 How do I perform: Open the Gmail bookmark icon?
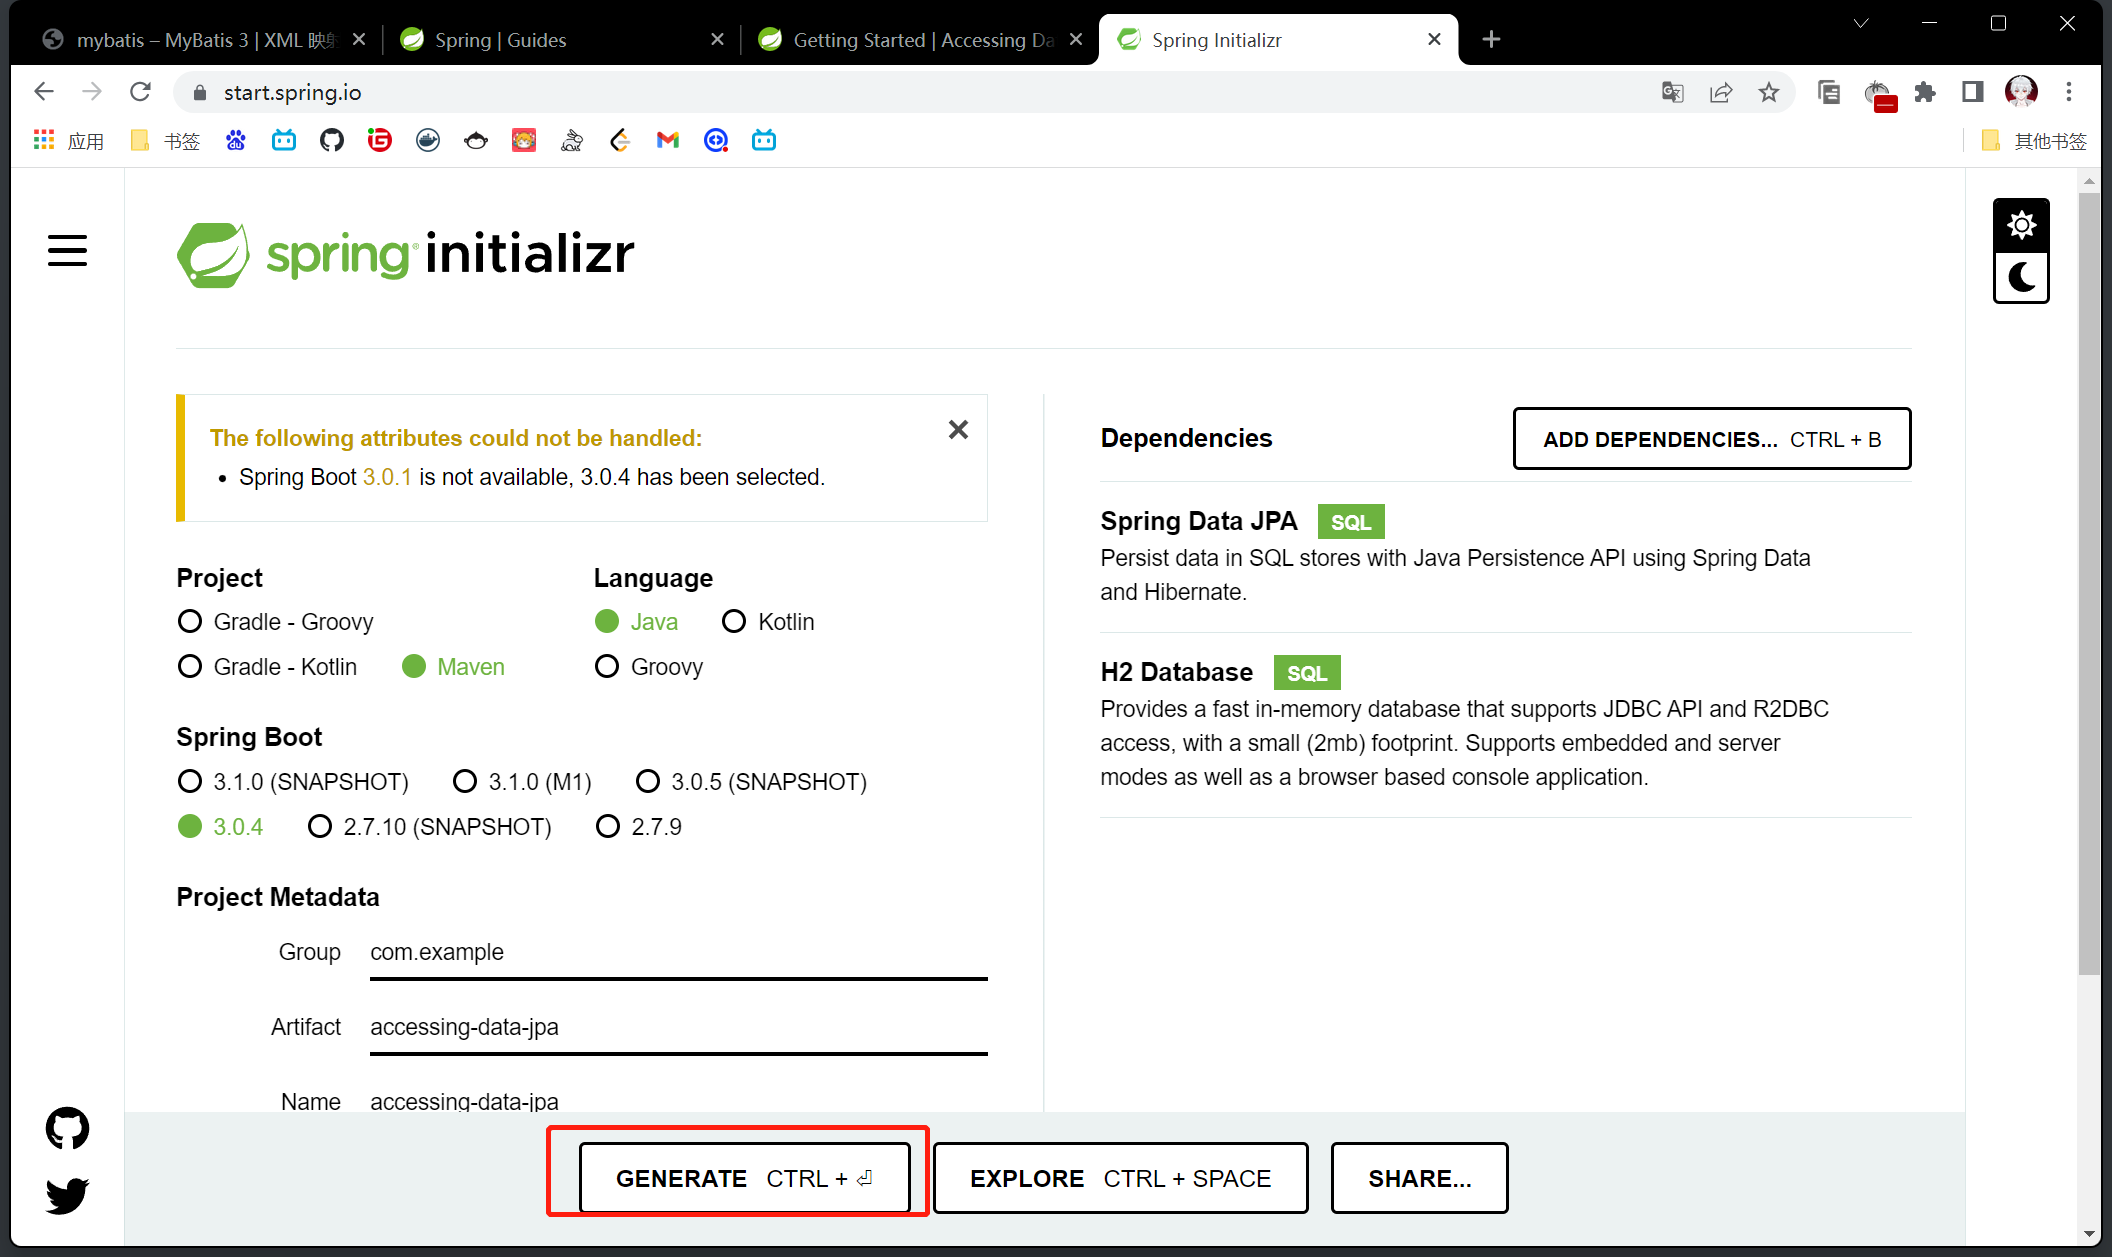(667, 141)
